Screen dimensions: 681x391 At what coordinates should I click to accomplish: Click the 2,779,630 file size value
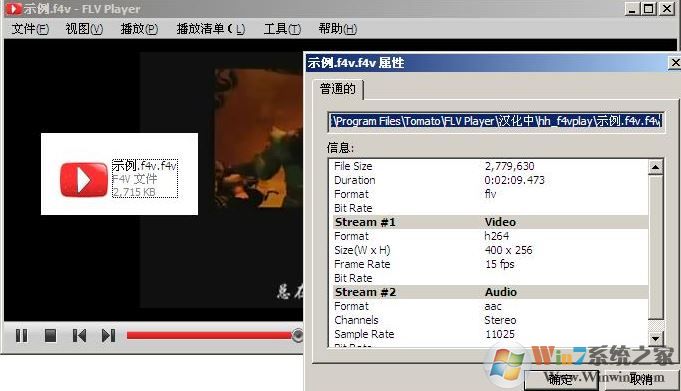[509, 166]
